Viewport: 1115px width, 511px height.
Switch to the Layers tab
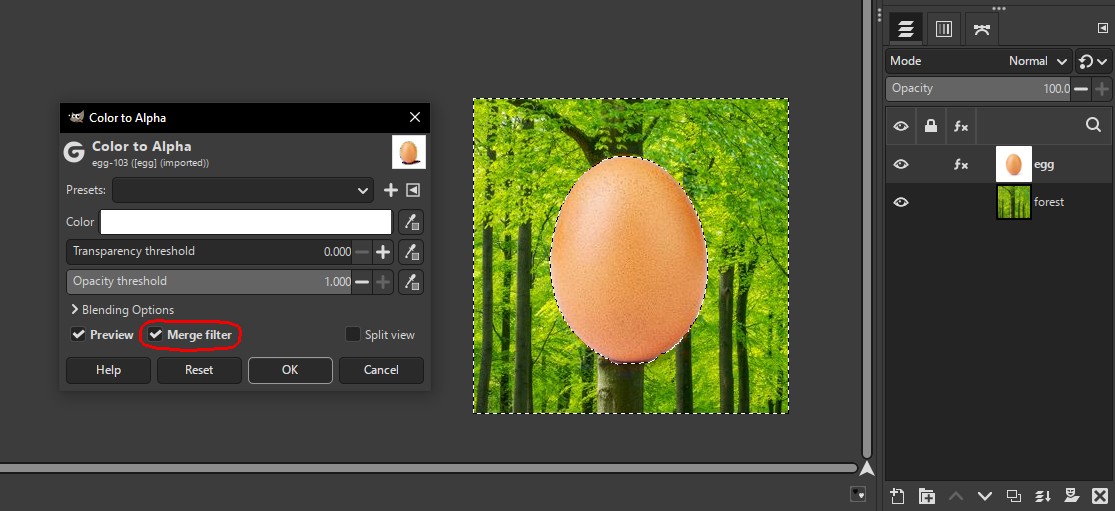(905, 28)
